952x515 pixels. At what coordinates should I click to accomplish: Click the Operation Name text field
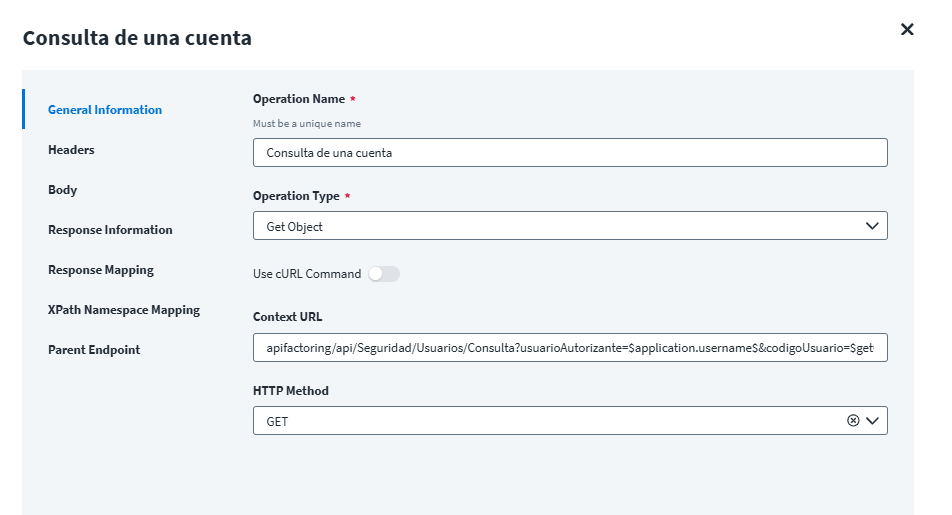click(x=570, y=153)
